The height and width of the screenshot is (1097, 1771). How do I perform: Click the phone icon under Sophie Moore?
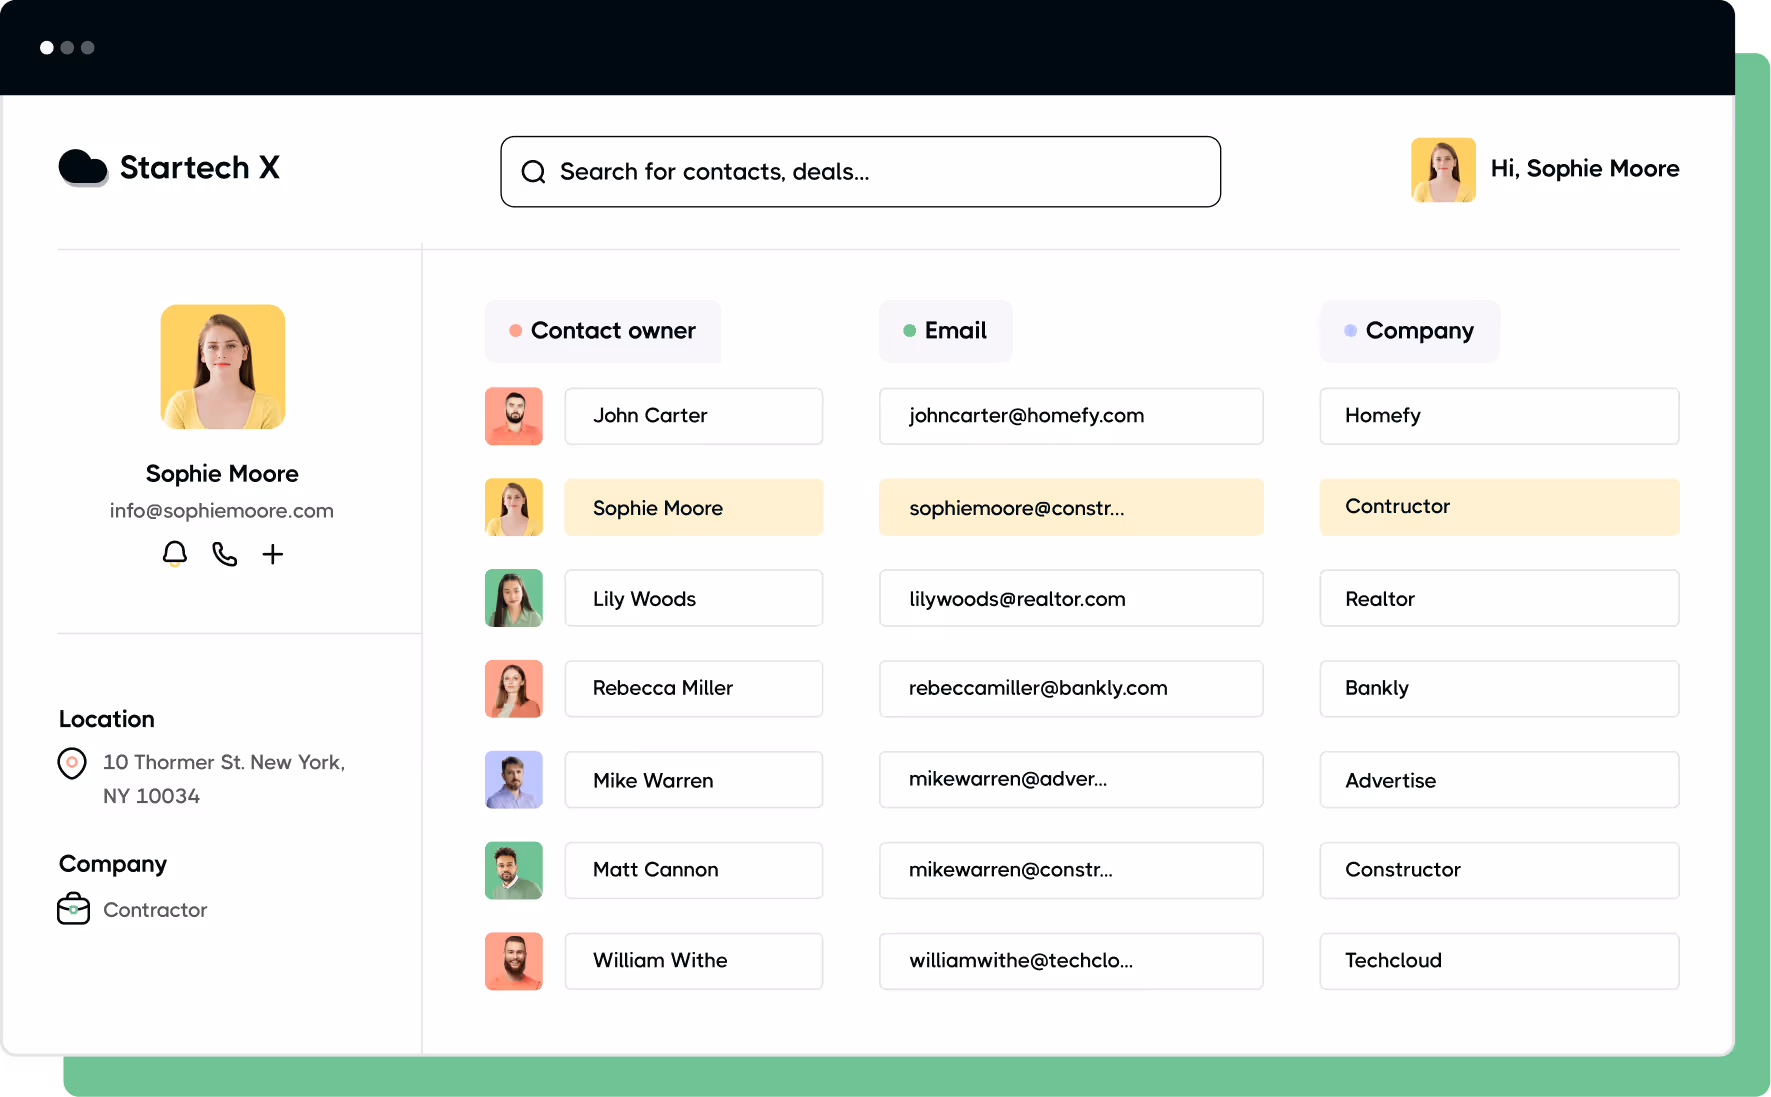coord(223,554)
